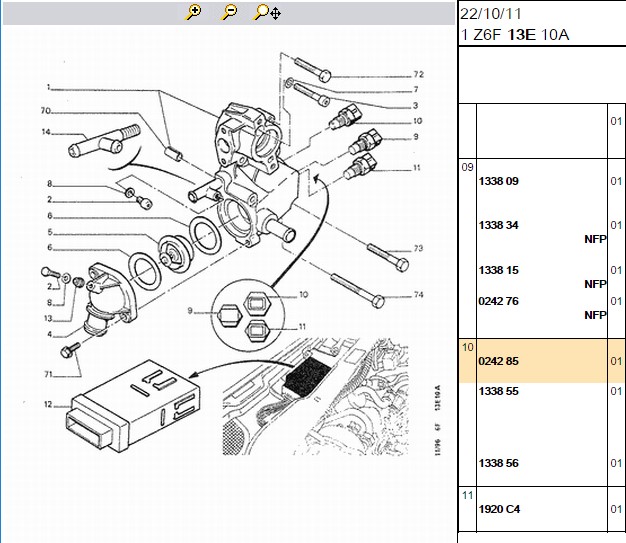This screenshot has width=626, height=543.
Task: Click reference number 09 in parts table
Action: [x=467, y=167]
